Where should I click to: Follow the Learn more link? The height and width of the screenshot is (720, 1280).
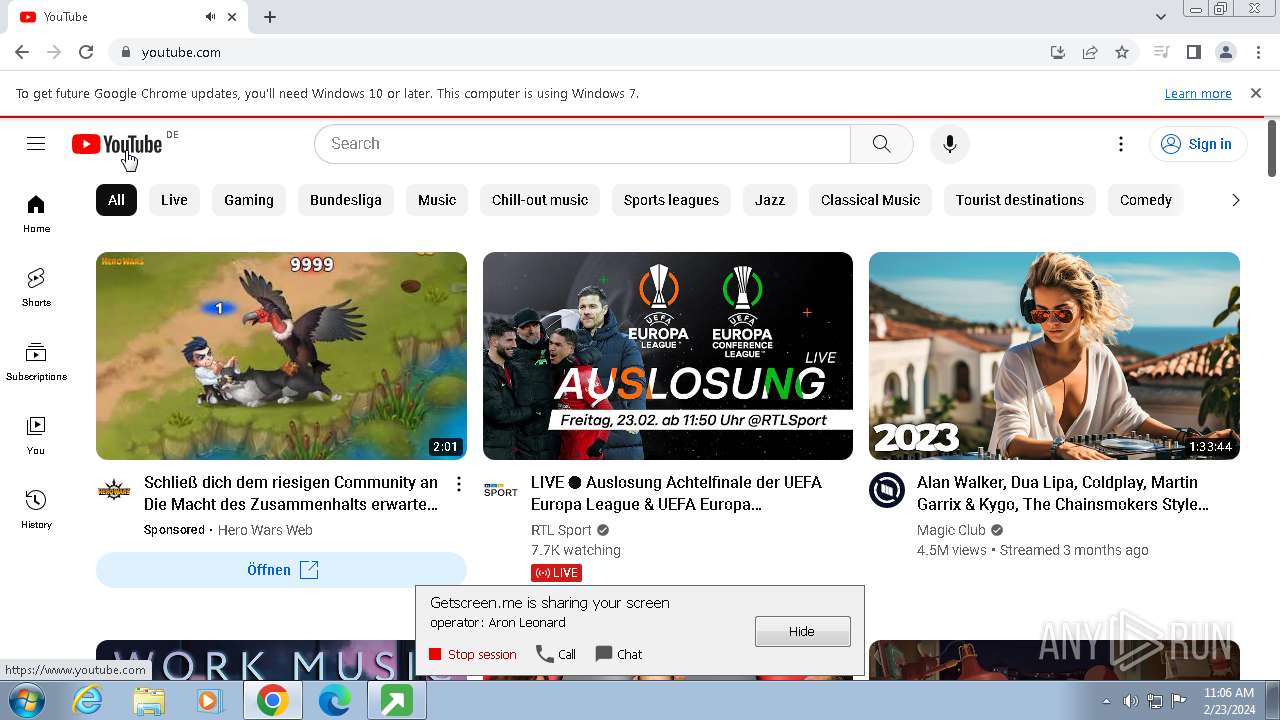coord(1198,93)
